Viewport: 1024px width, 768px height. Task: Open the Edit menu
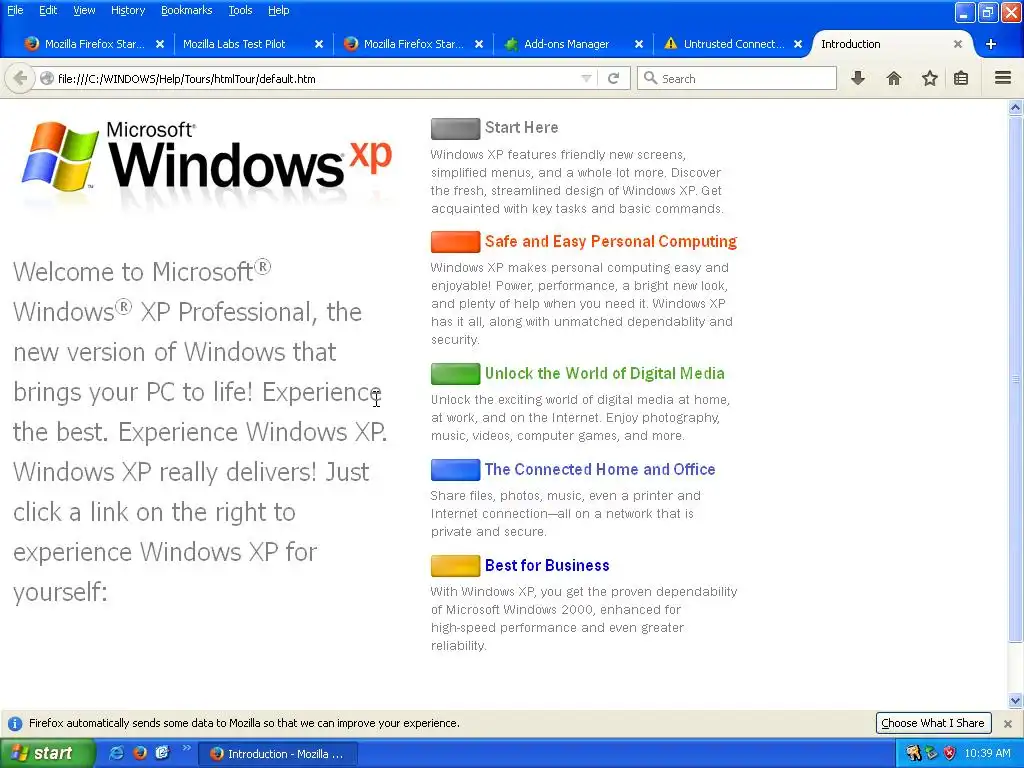(48, 10)
